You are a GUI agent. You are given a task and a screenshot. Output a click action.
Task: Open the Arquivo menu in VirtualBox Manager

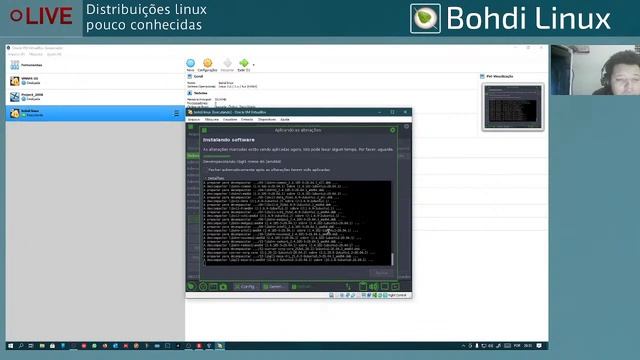pos(16,54)
